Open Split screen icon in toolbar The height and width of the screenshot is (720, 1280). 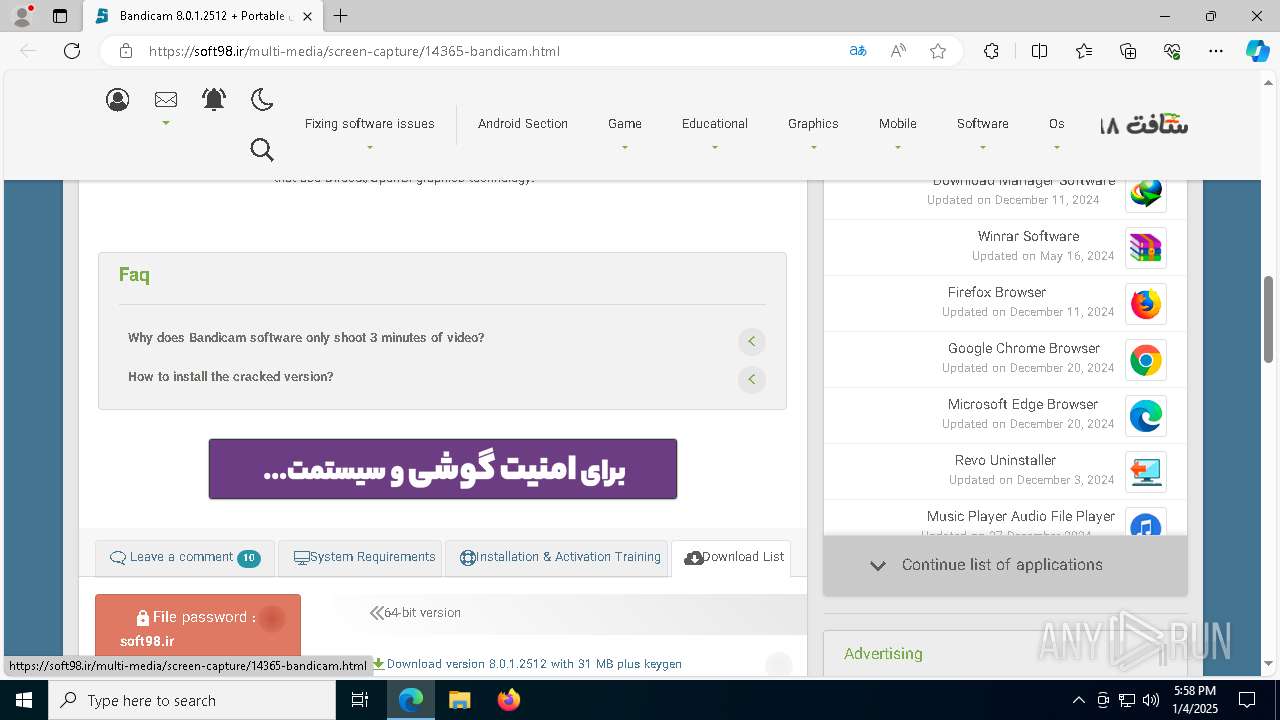coord(1039,51)
